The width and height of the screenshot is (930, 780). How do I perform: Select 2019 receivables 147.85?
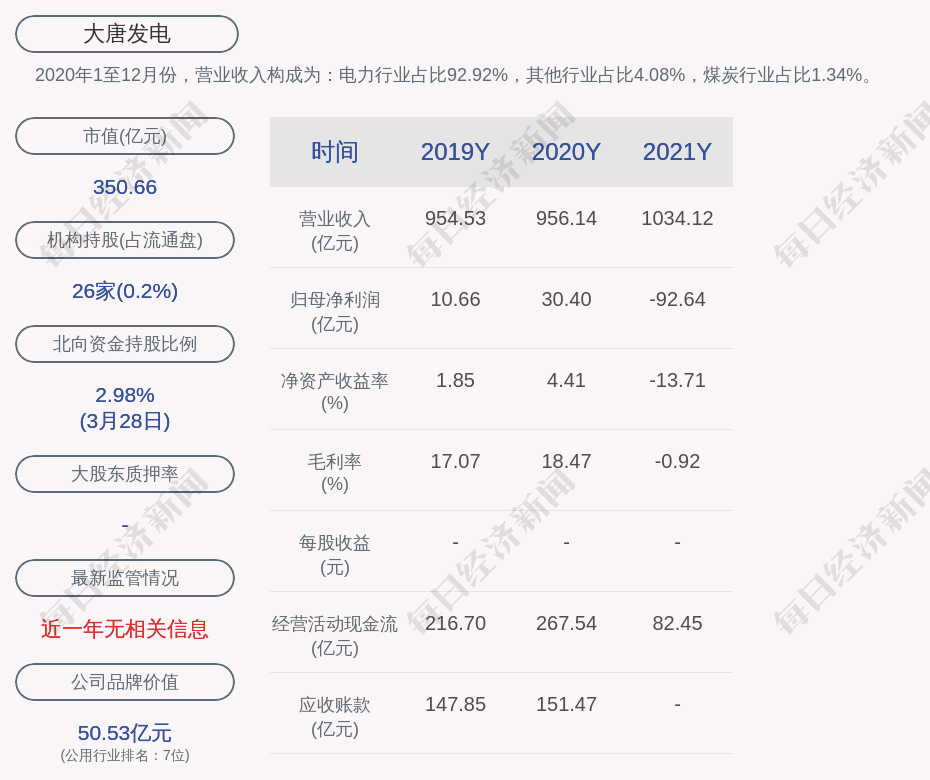click(x=455, y=705)
